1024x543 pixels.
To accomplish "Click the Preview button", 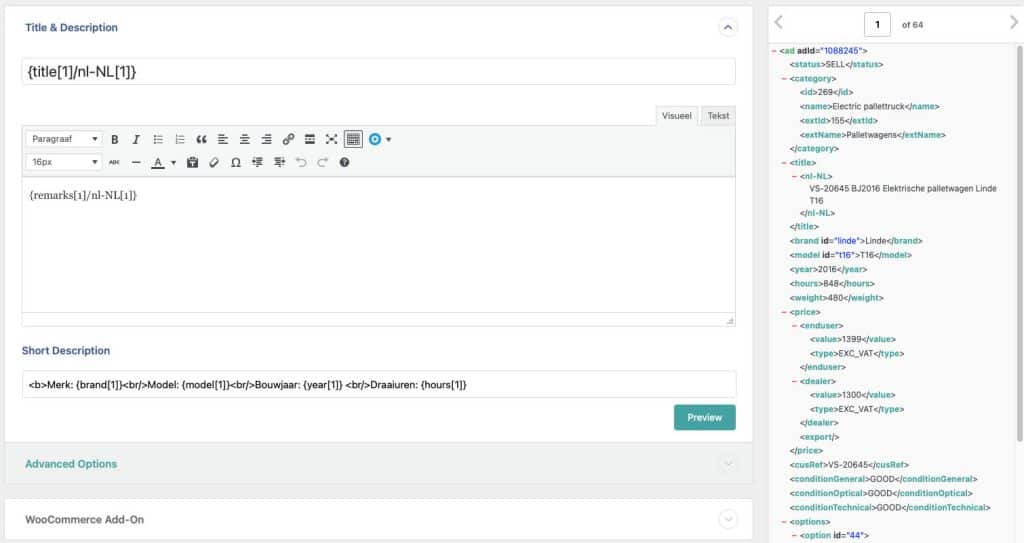I will [705, 418].
